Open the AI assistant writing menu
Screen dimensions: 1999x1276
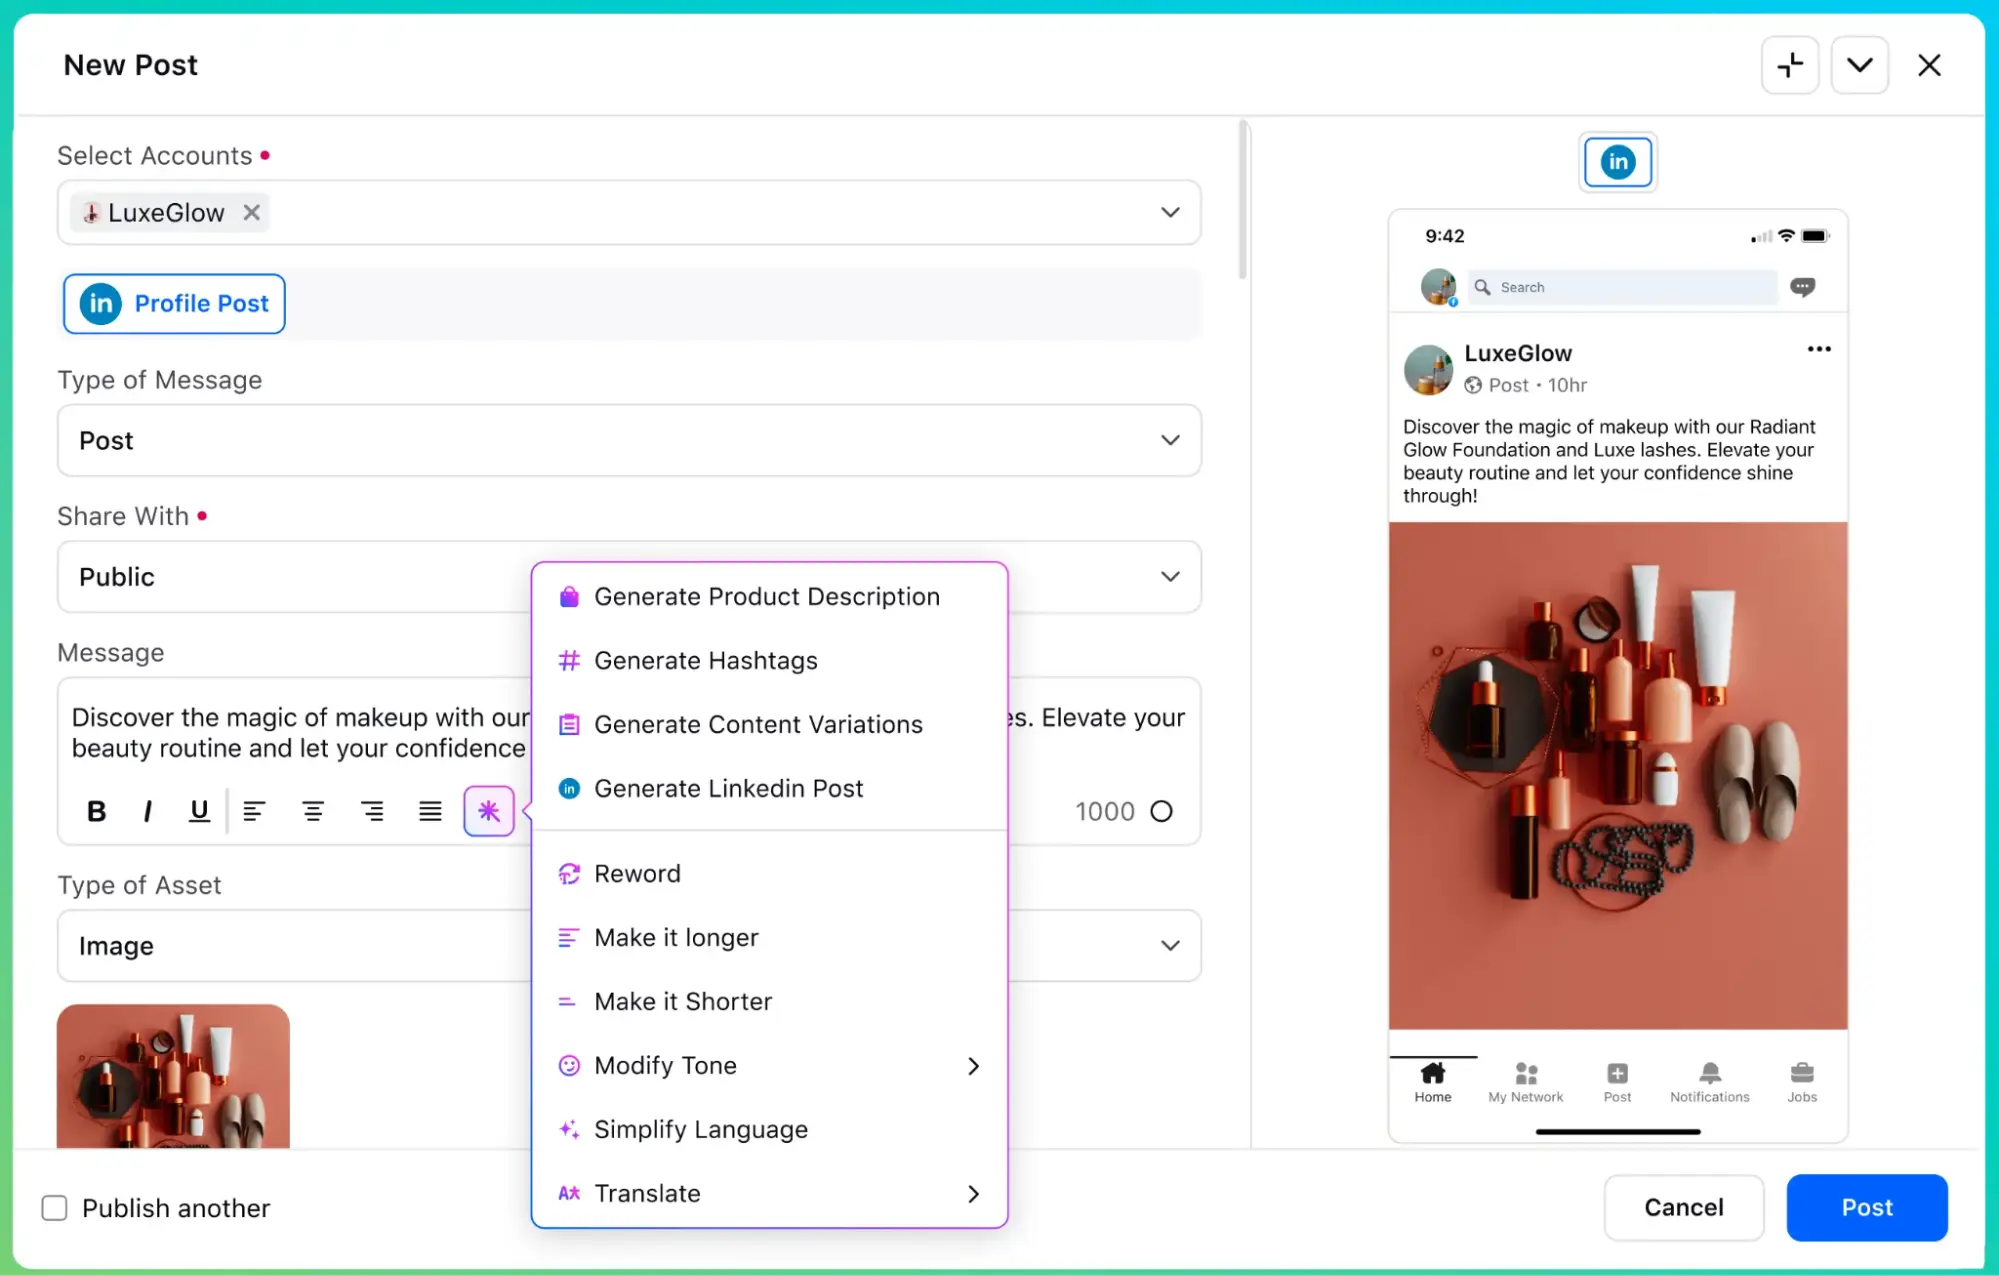click(x=488, y=811)
